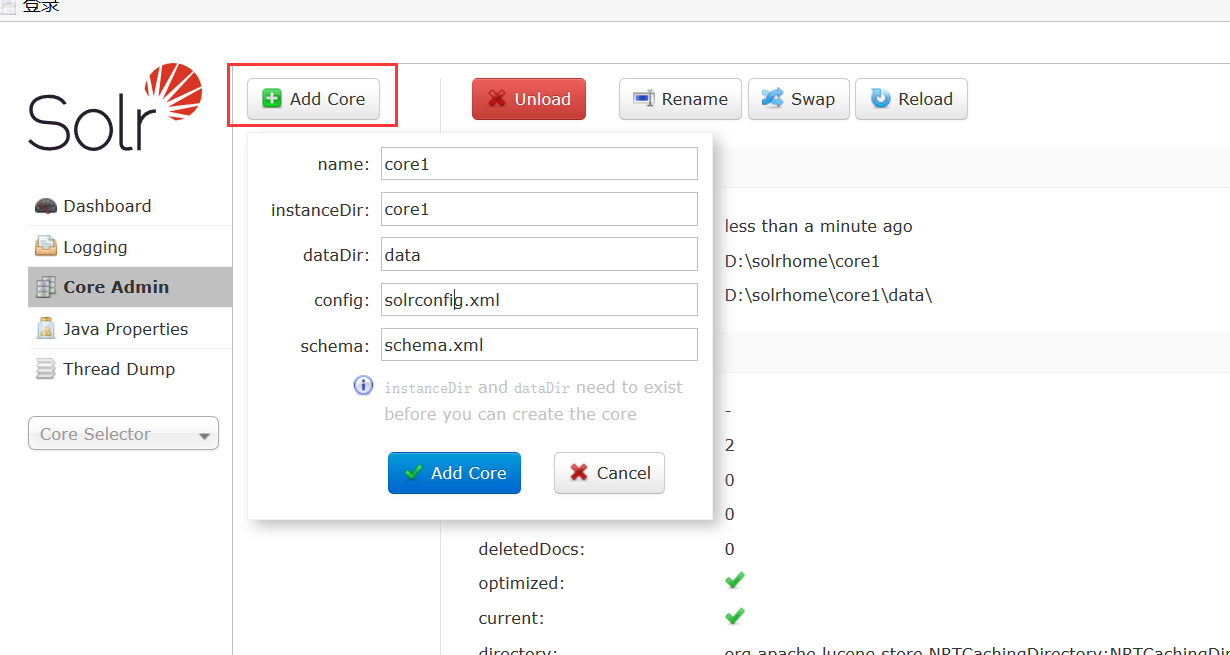This screenshot has width=1230, height=655.
Task: Click the Dashboard gauge icon
Action: pyautogui.click(x=46, y=206)
